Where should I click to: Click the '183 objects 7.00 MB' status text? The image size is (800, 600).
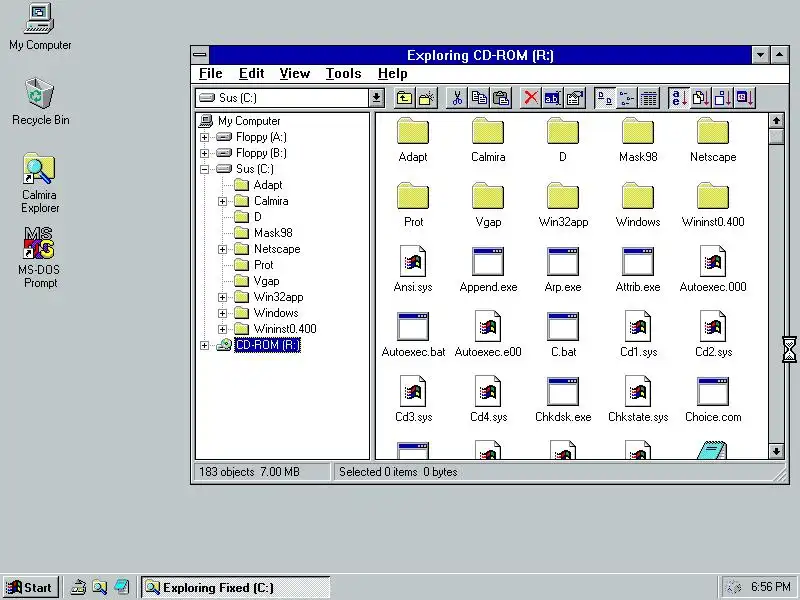249,472
